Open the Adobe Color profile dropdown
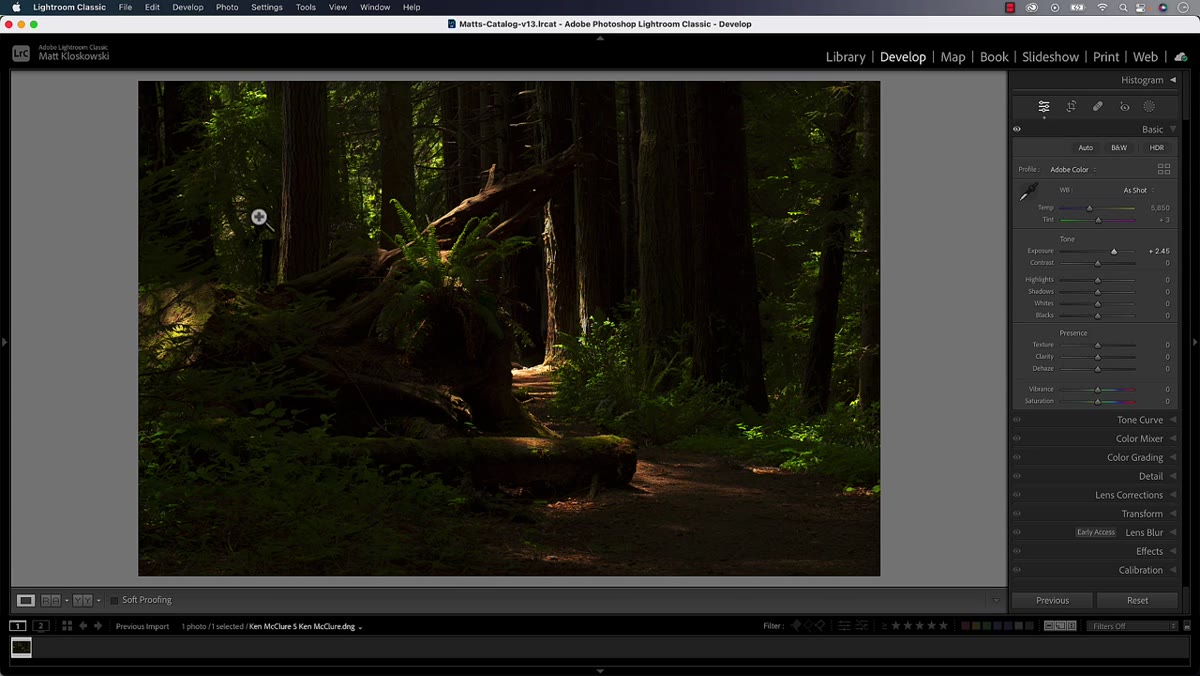This screenshot has height=676, width=1200. (x=1072, y=170)
